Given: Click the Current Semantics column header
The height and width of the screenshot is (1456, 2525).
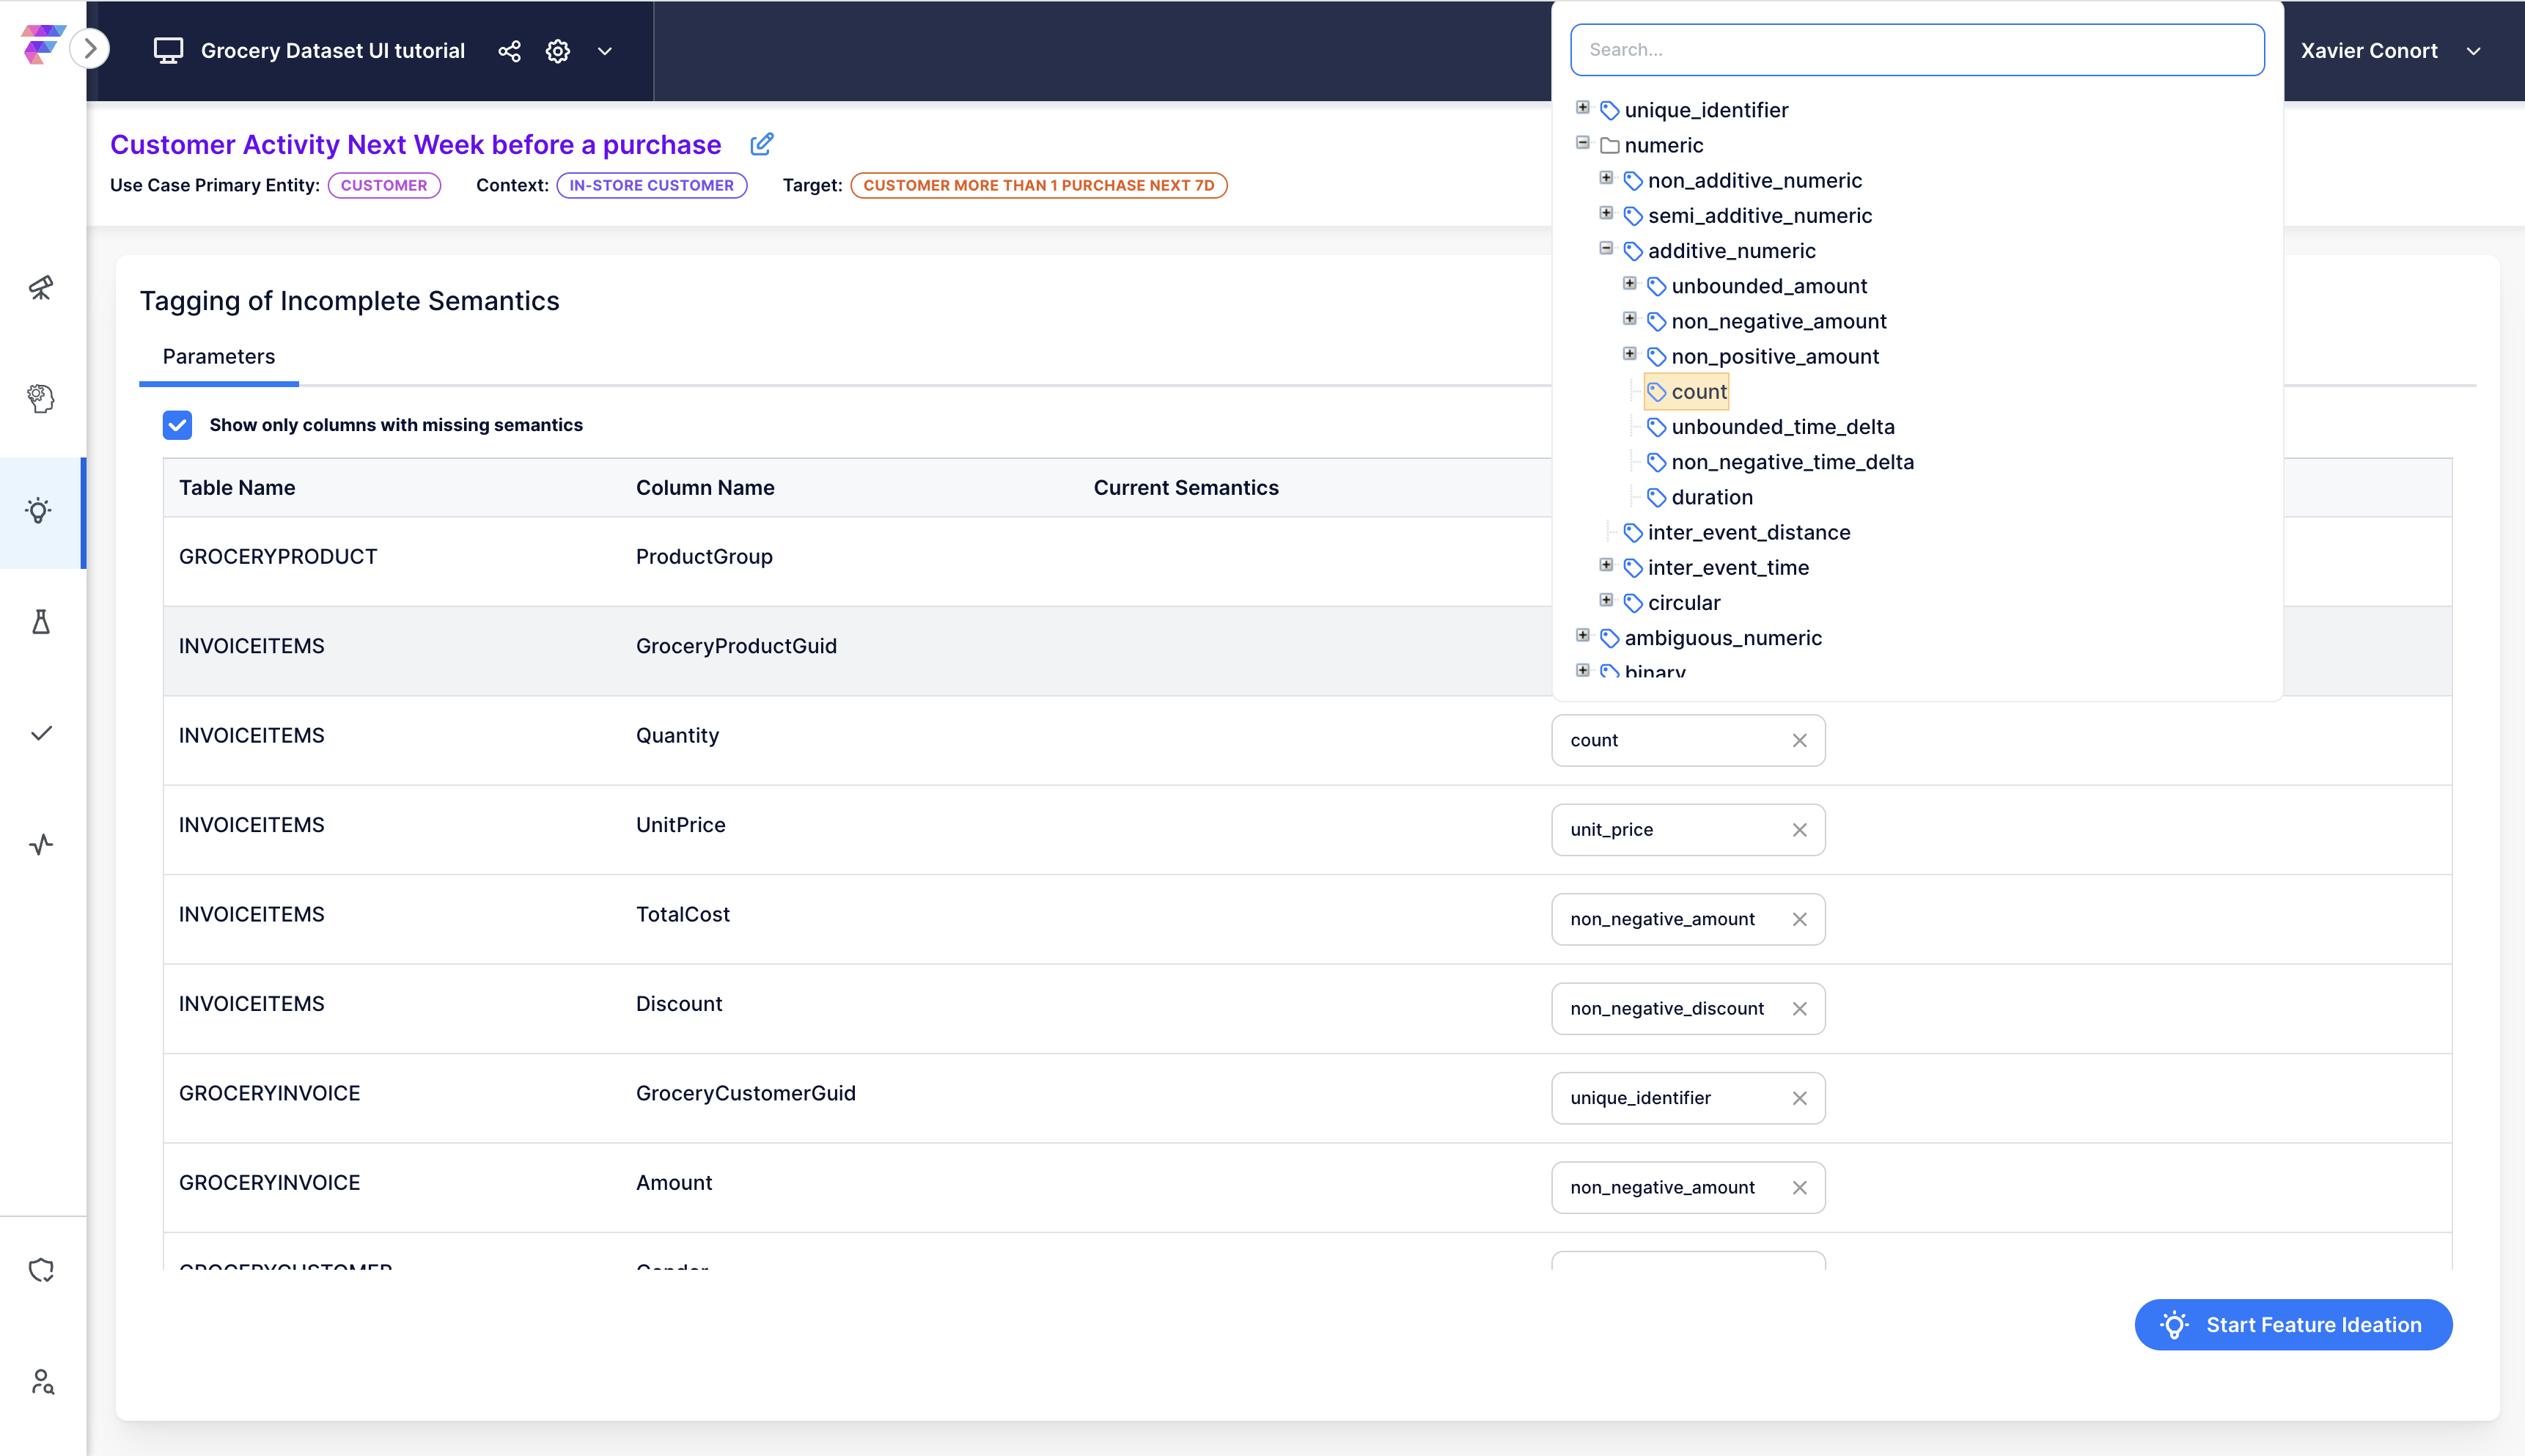Looking at the screenshot, I should tap(1186, 488).
